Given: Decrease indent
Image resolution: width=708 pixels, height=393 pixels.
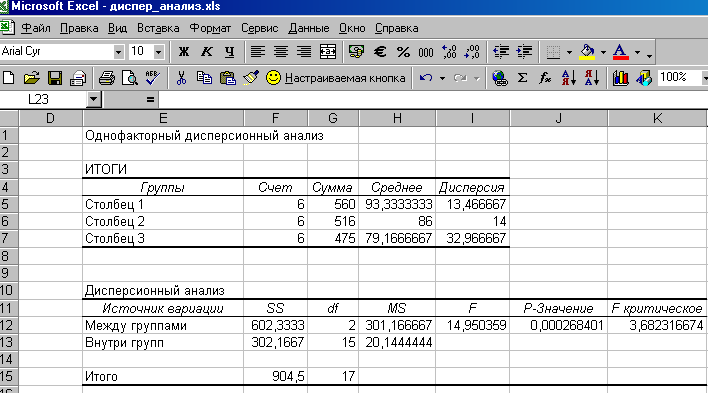Looking at the screenshot, I should coord(501,52).
